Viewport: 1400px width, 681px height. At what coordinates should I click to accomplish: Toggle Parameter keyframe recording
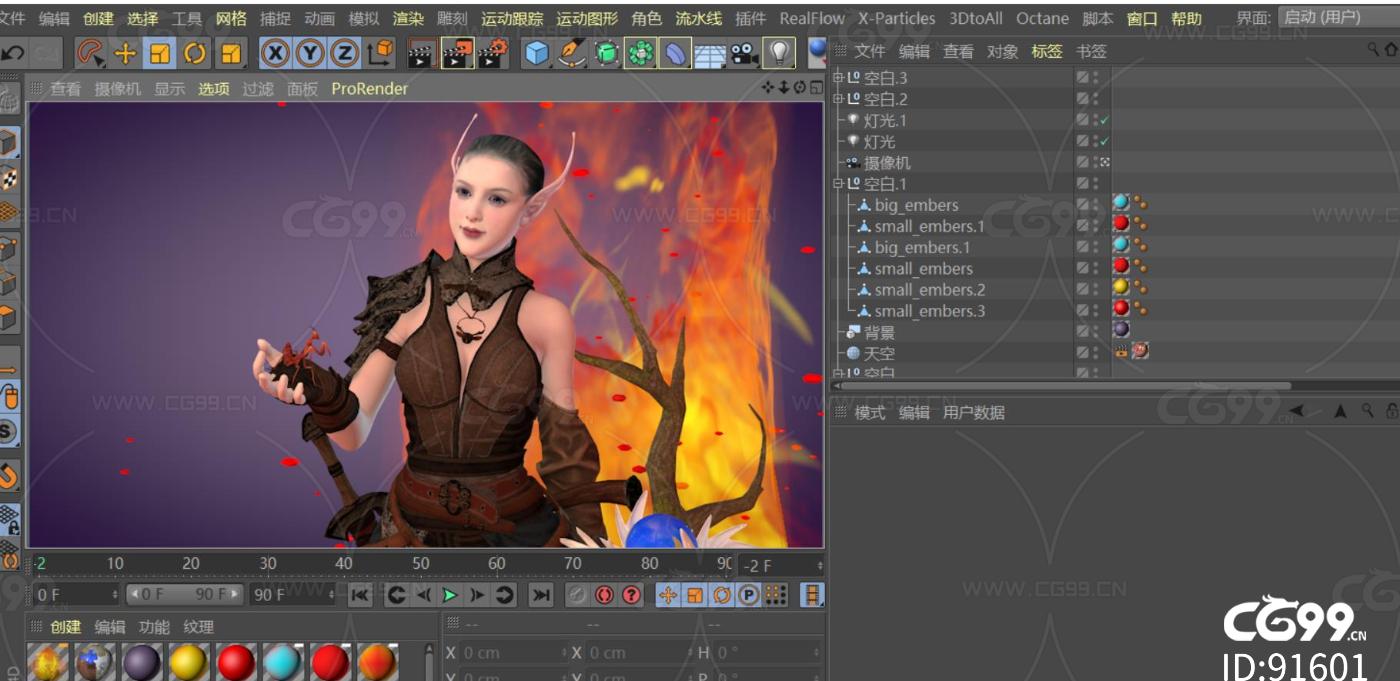click(x=748, y=595)
